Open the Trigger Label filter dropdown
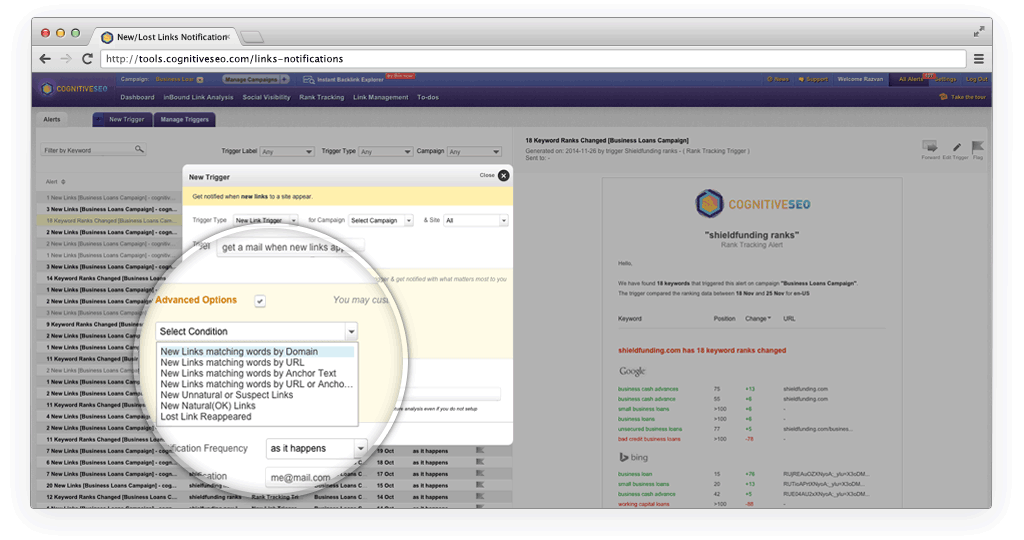This screenshot has height=540, width=1024. click(287, 151)
